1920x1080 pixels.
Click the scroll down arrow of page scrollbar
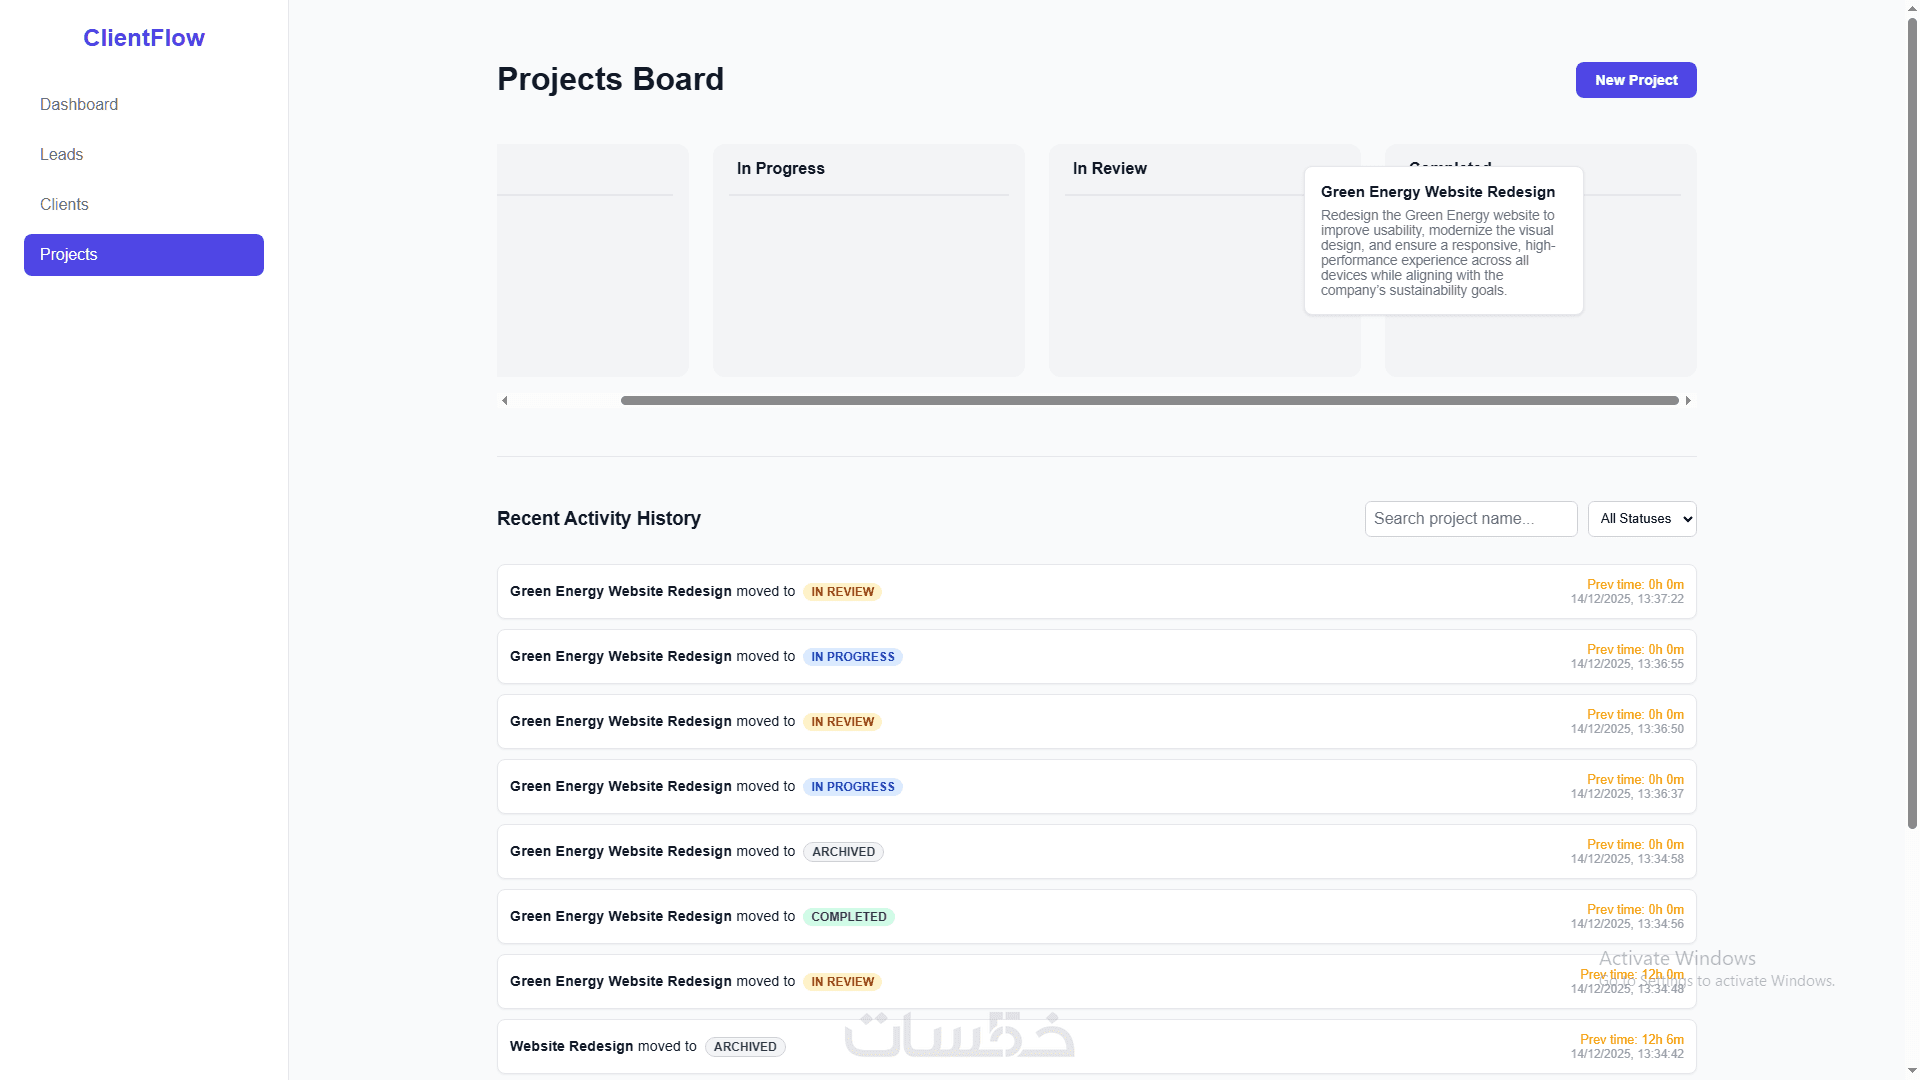point(1912,1072)
